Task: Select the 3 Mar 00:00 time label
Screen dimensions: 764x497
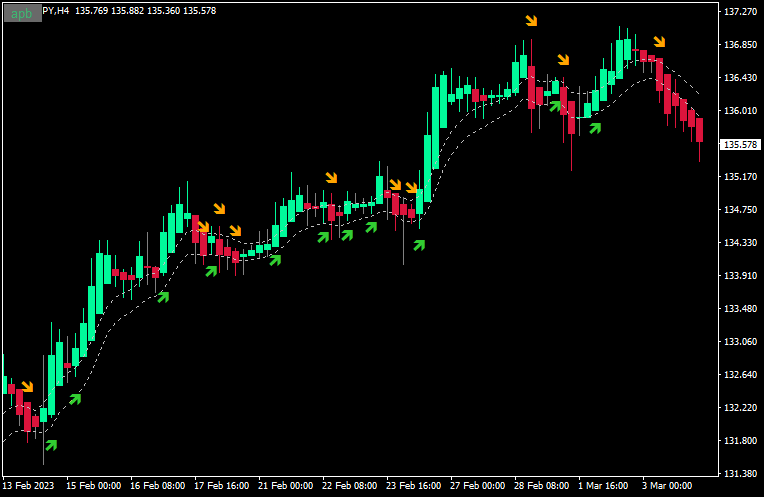Action: coord(667,486)
